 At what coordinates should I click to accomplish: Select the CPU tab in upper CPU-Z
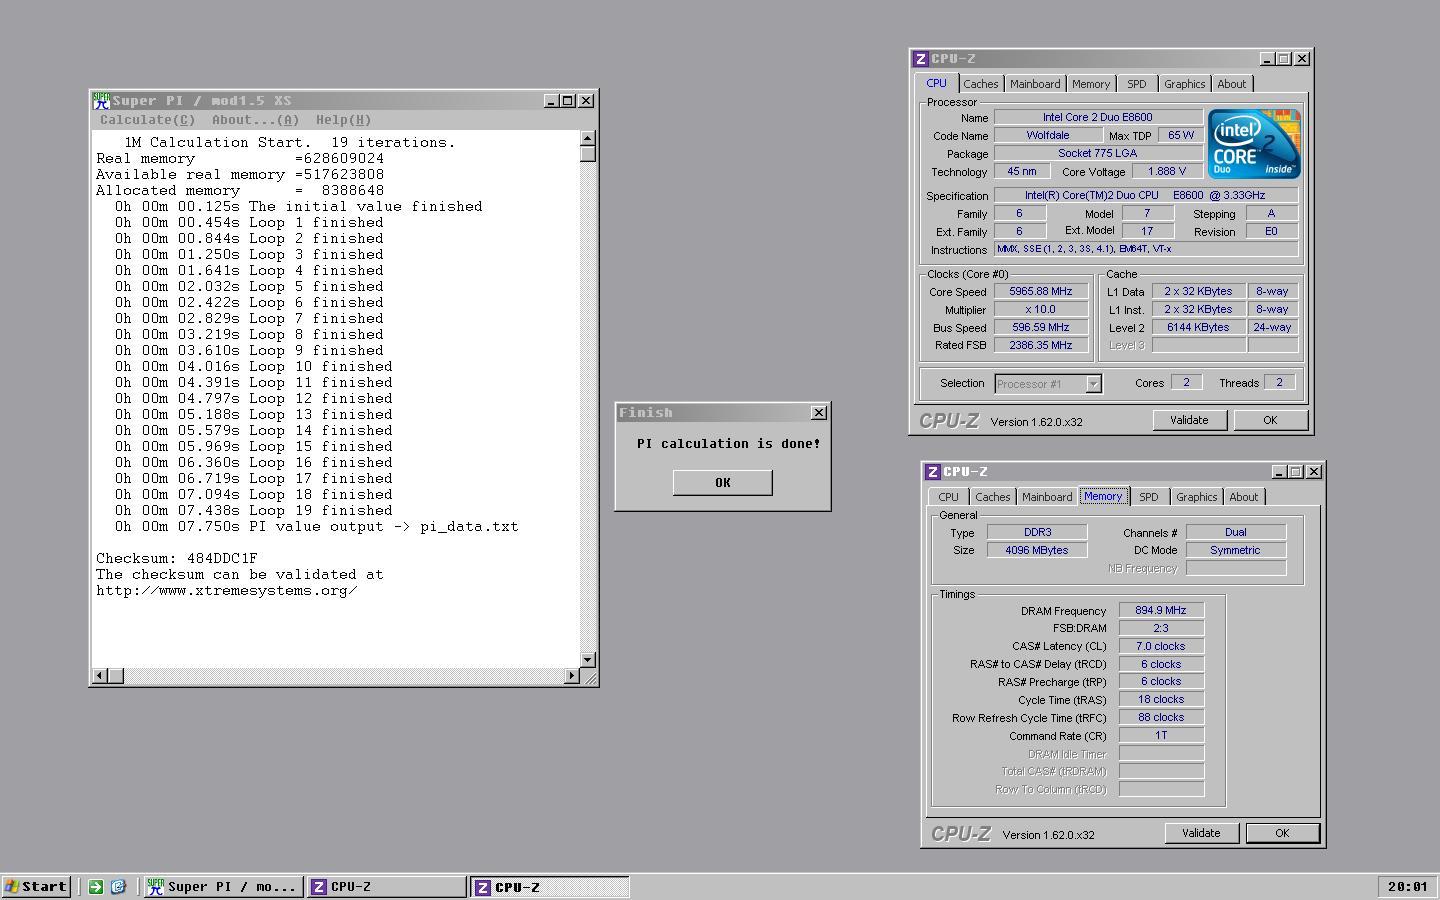pos(936,83)
